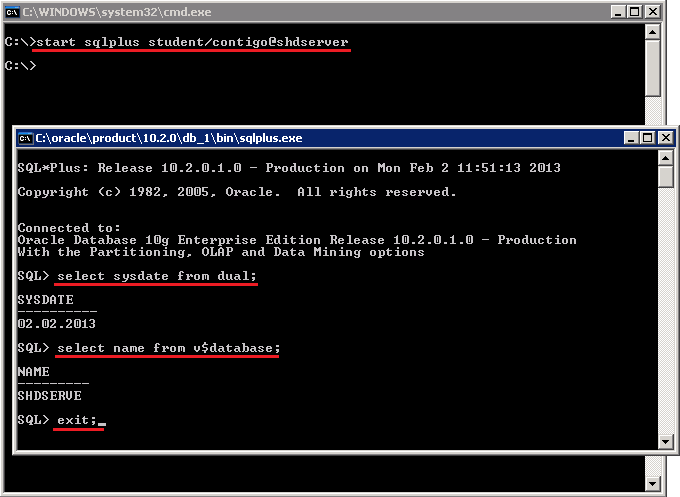
Task: Click the empty C:\> prompt in cmd window
Action: tap(20, 65)
